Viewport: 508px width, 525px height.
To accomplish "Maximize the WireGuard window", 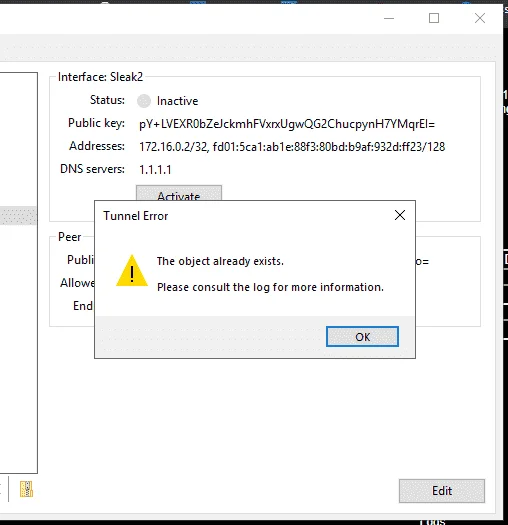I will [x=434, y=18].
